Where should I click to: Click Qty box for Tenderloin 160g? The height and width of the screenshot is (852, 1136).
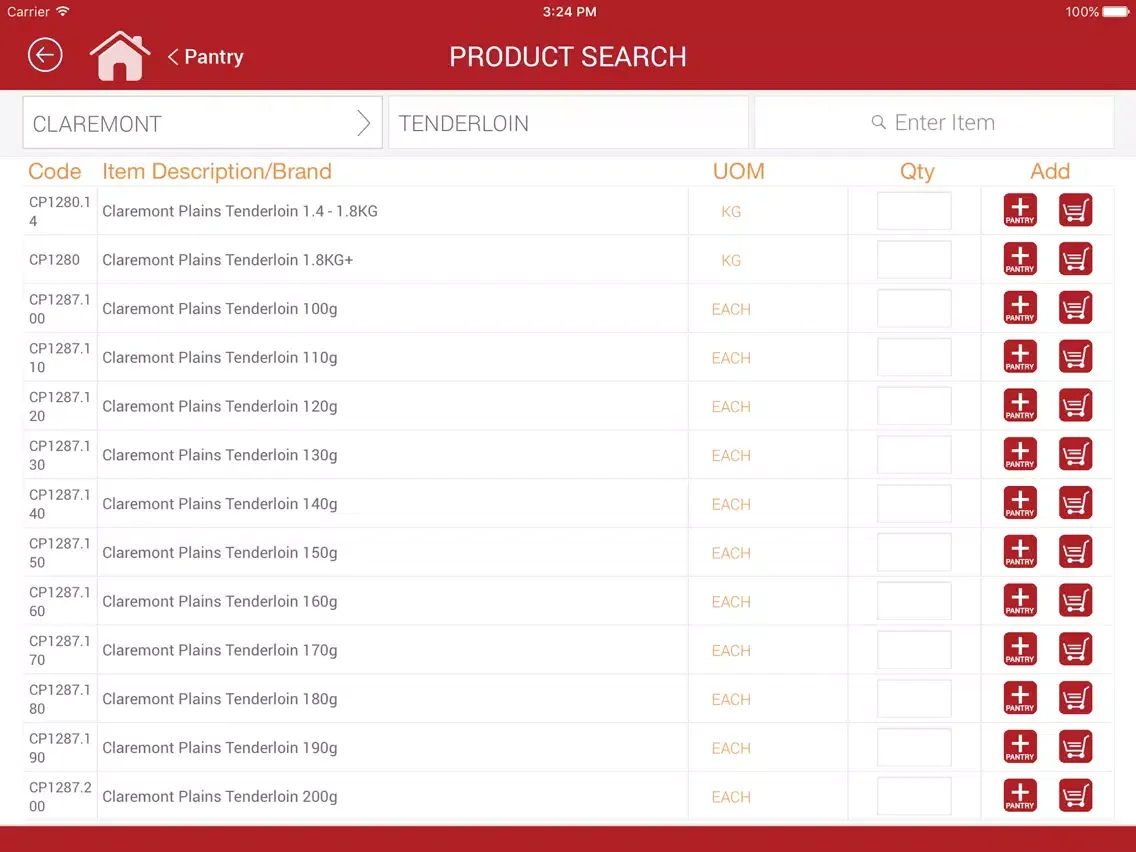click(x=914, y=601)
